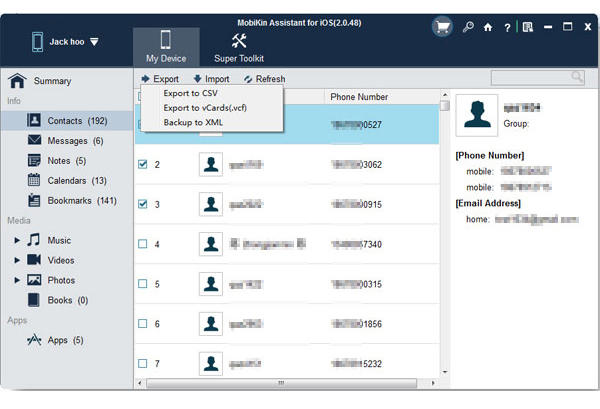Uncheck contact row 2 checkbox
The image size is (600, 409).
tap(142, 164)
